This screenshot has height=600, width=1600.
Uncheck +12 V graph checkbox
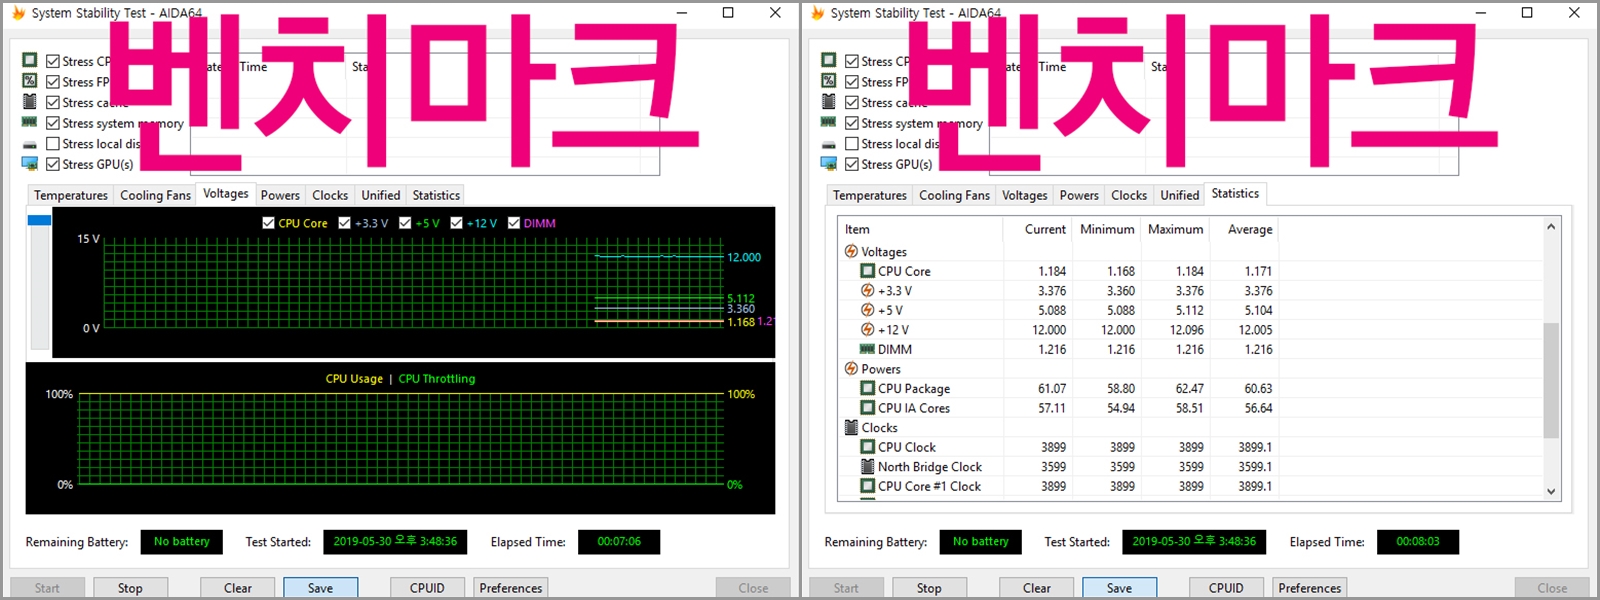point(457,223)
